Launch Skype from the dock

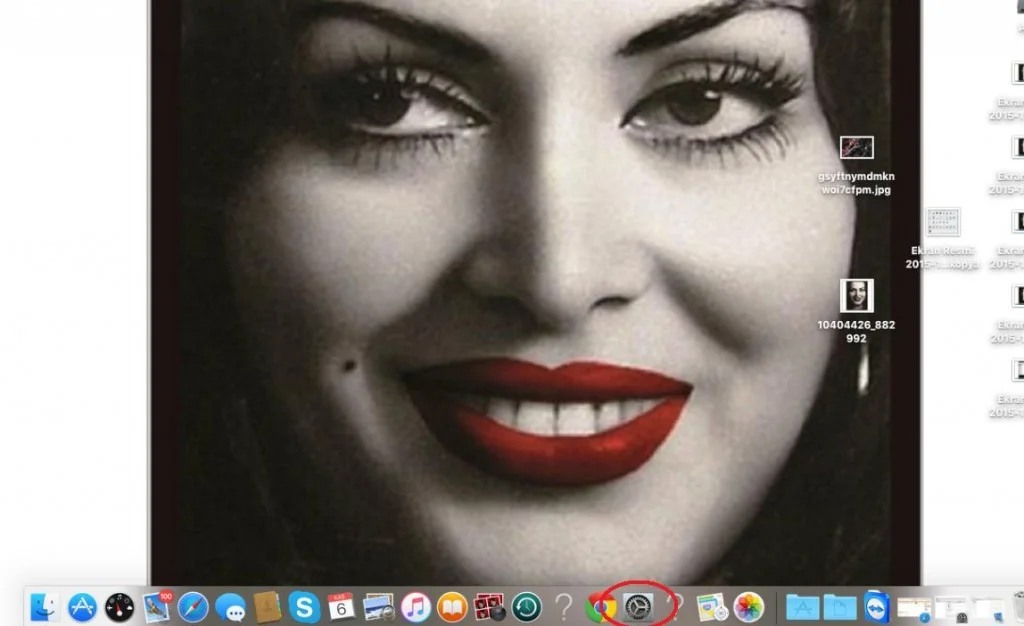(304, 607)
